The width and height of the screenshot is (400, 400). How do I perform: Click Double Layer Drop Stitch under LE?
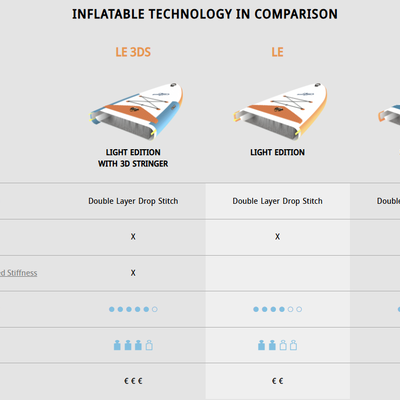pyautogui.click(x=277, y=201)
